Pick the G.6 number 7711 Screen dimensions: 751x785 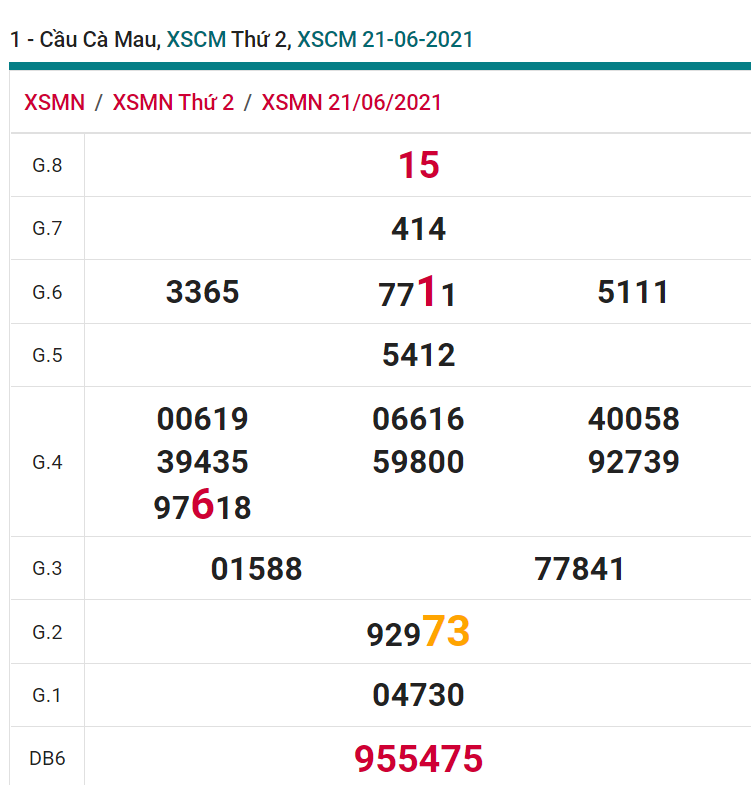(x=418, y=293)
